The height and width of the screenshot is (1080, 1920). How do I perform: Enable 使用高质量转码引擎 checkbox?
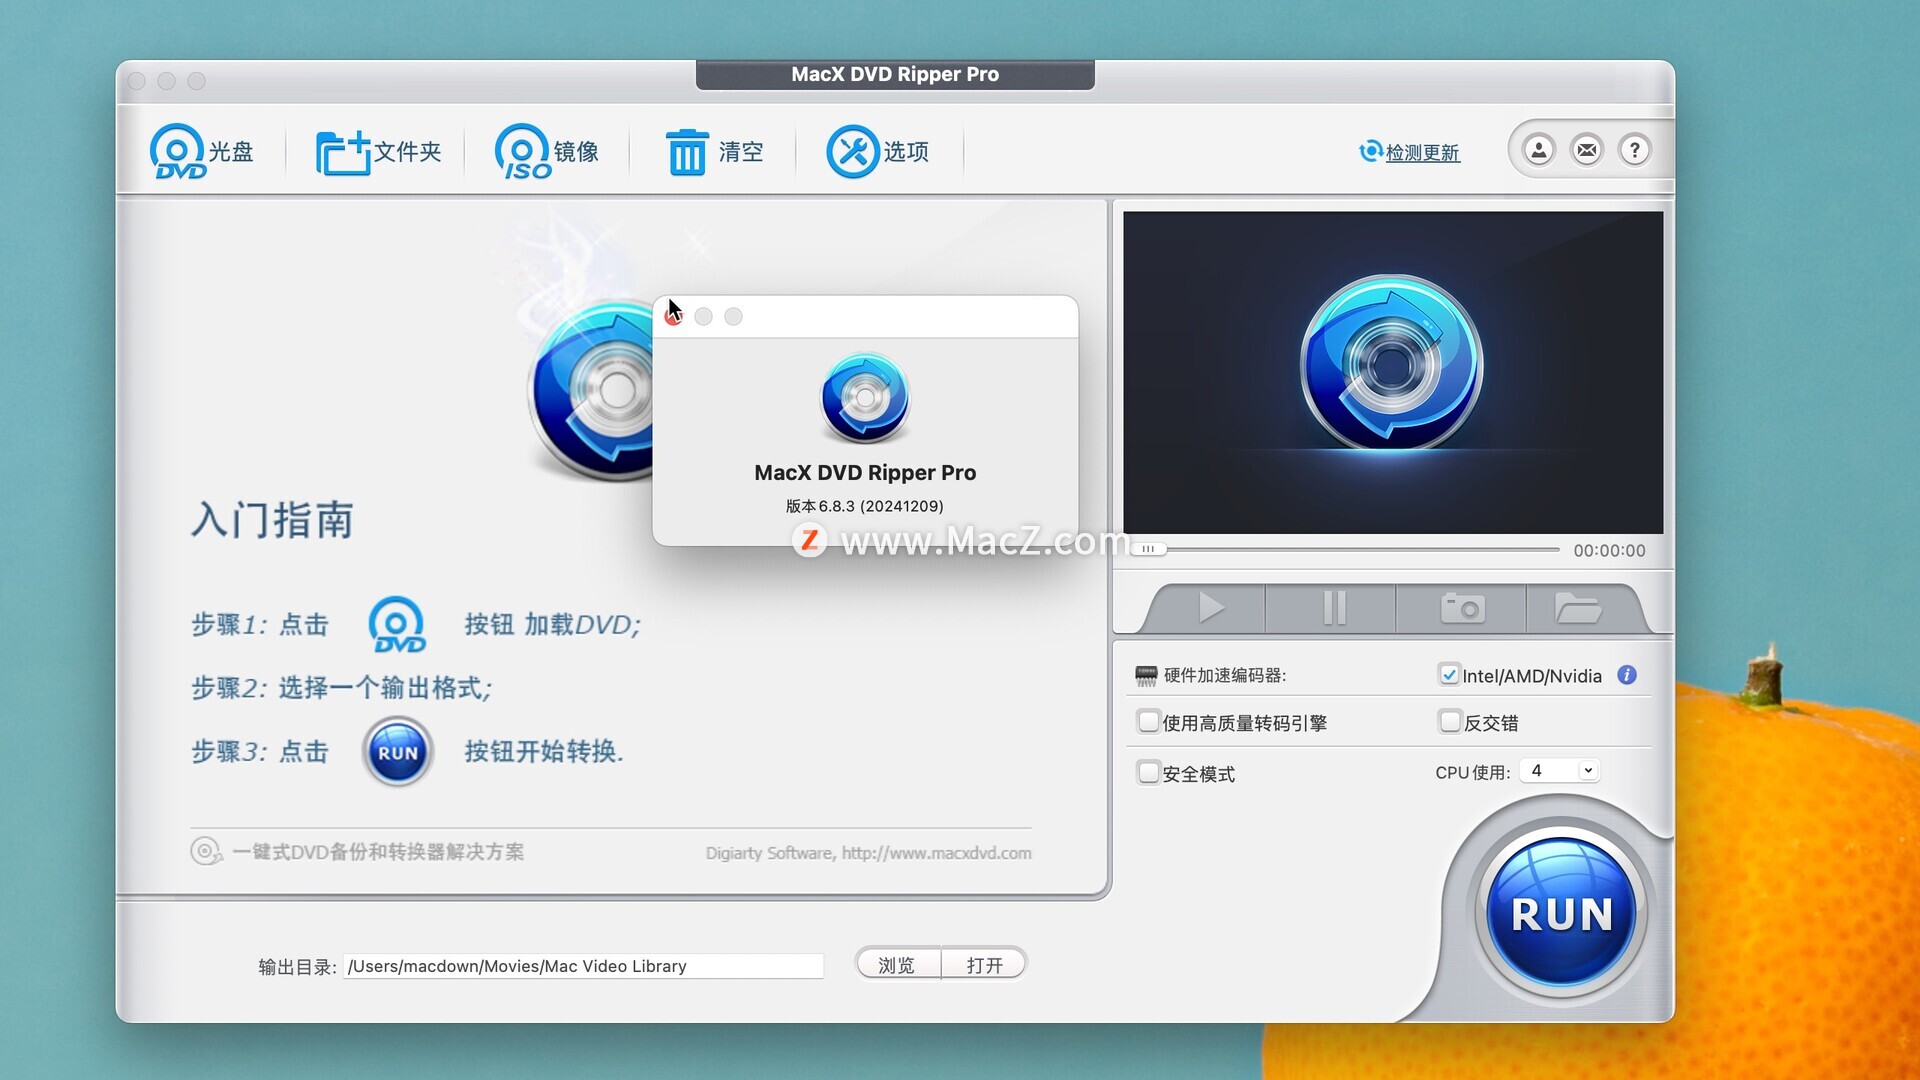1149,722
